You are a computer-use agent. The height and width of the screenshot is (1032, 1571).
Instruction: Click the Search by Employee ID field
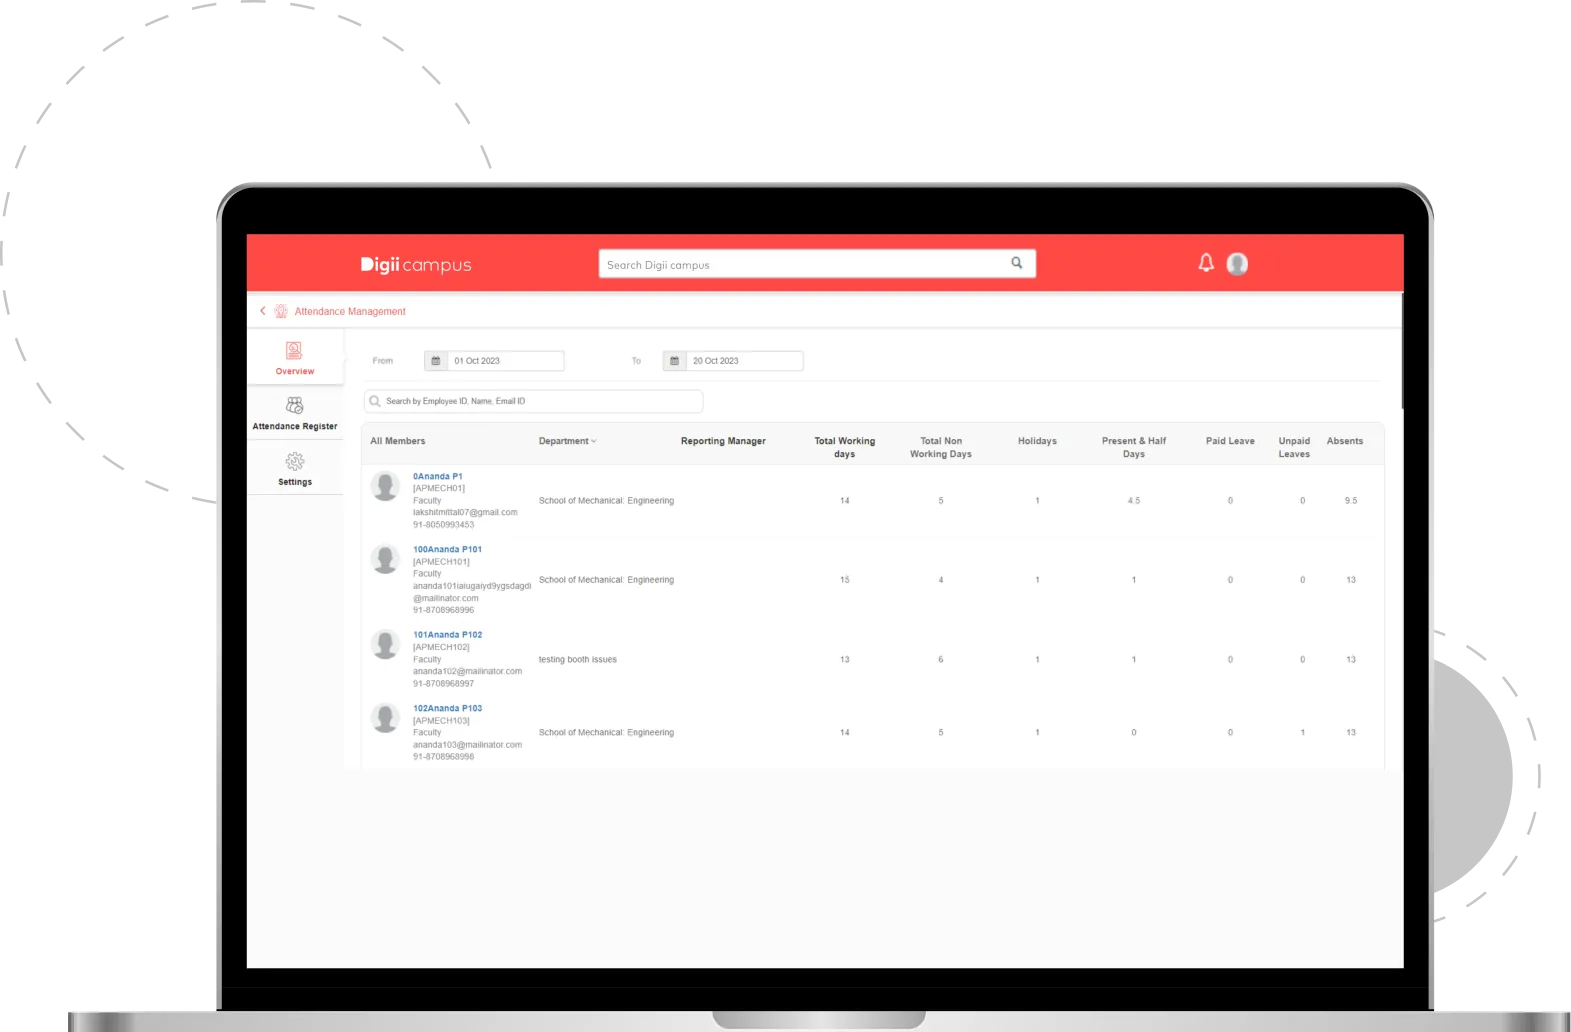point(540,401)
